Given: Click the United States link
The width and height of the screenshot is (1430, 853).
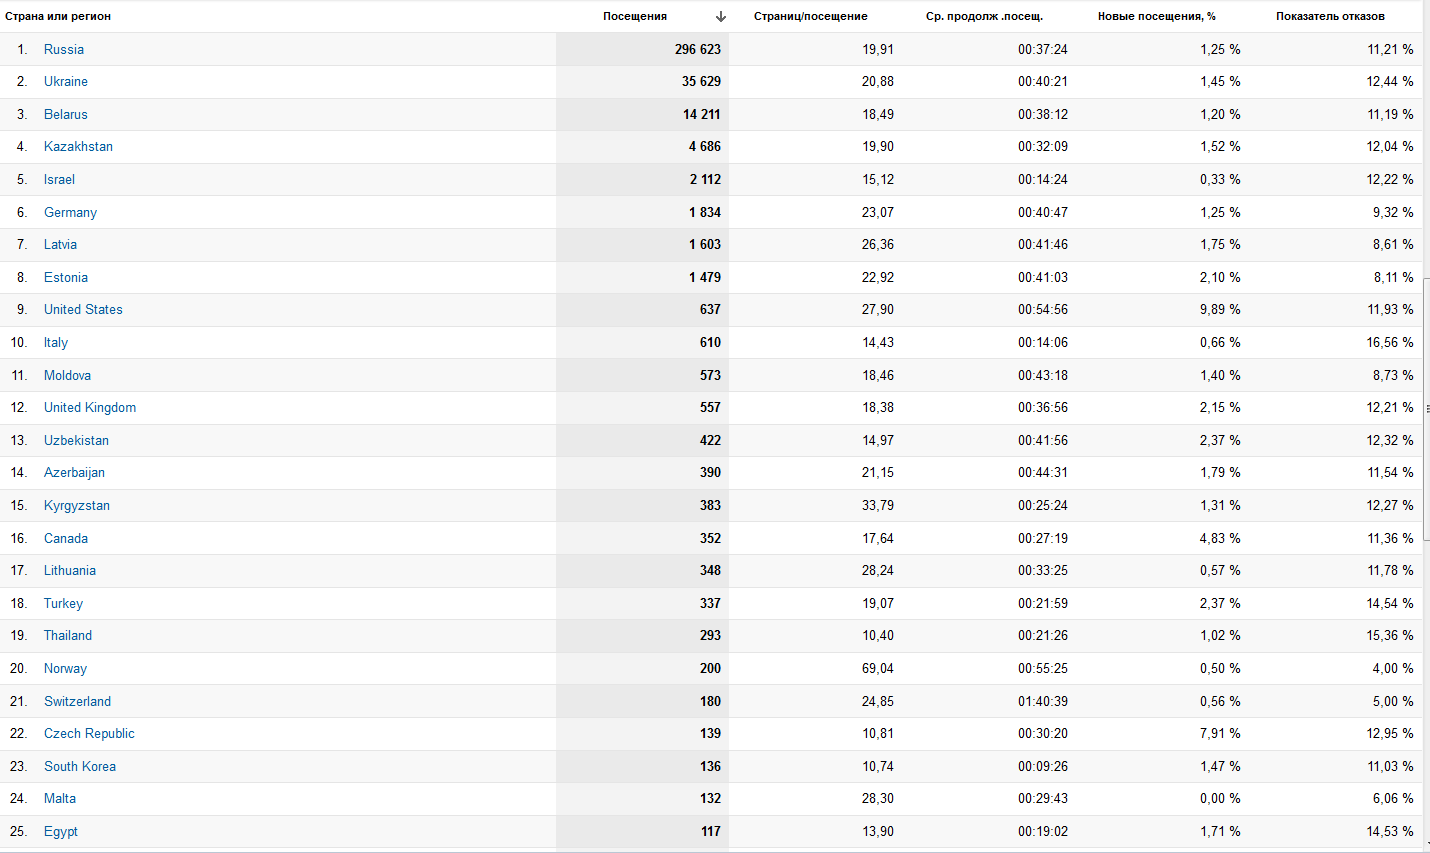Looking at the screenshot, I should [x=83, y=309].
